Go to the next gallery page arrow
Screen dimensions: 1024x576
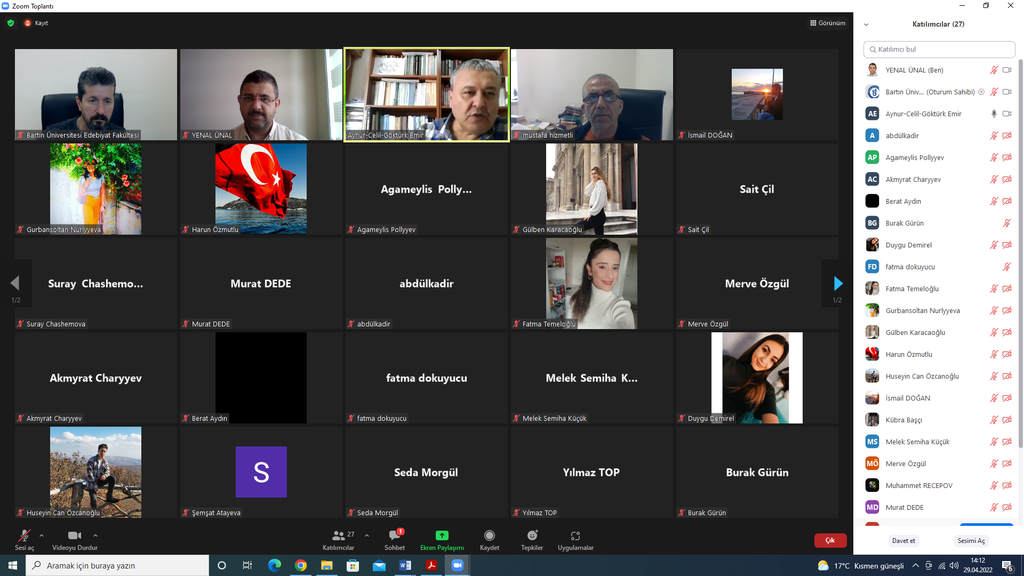pyautogui.click(x=838, y=283)
